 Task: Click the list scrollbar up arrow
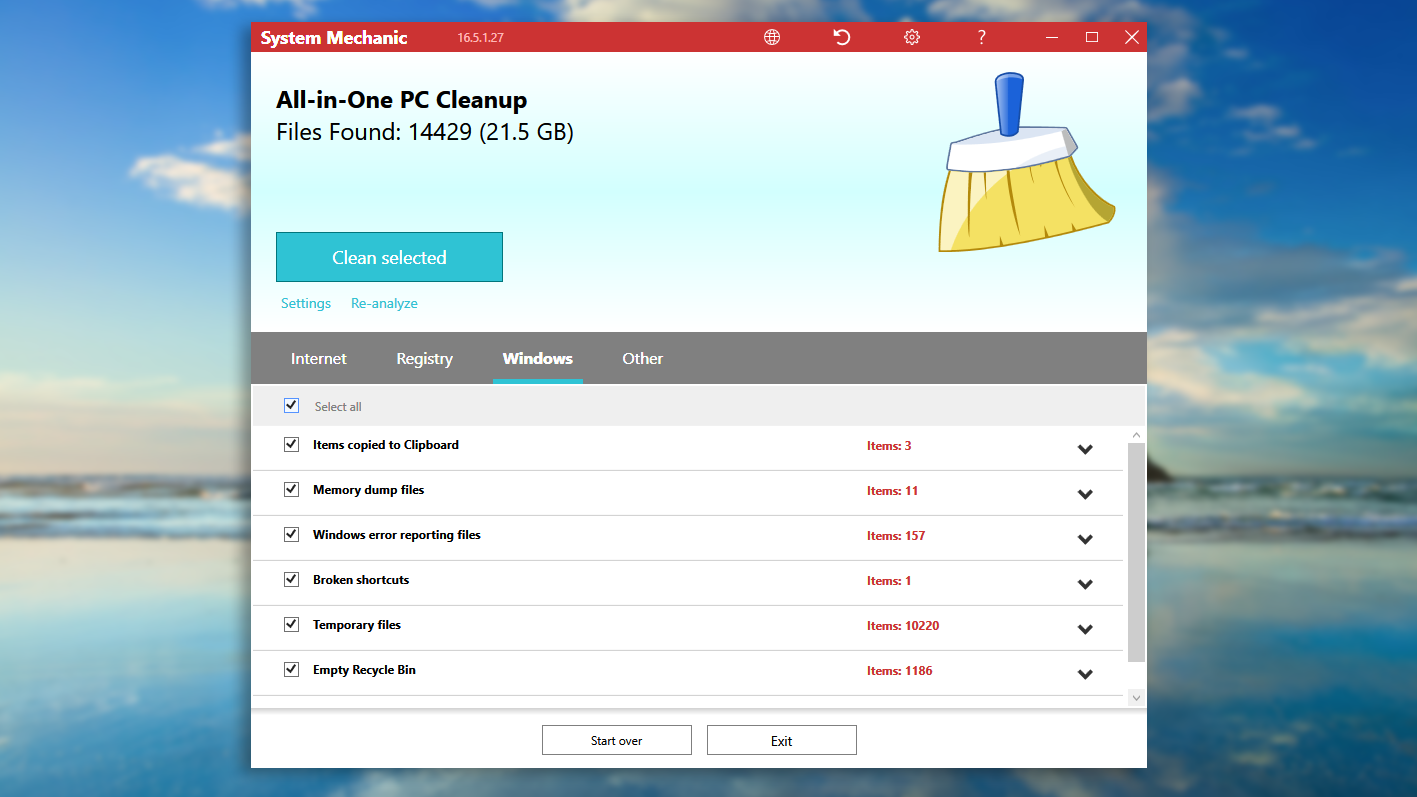coord(1136,435)
